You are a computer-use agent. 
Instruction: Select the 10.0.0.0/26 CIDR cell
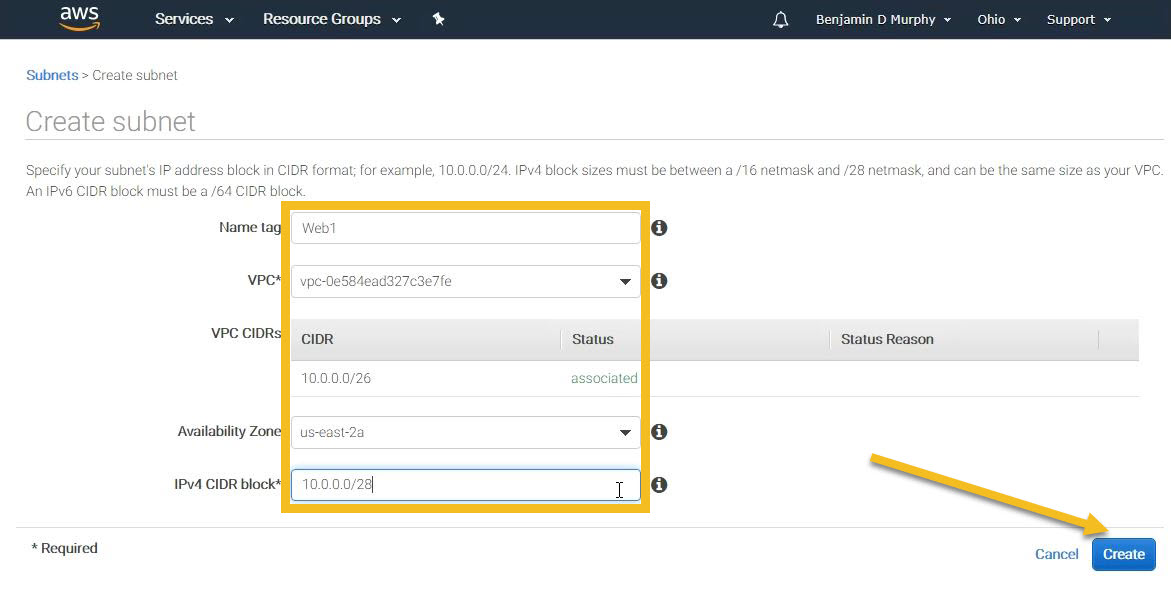pos(336,379)
